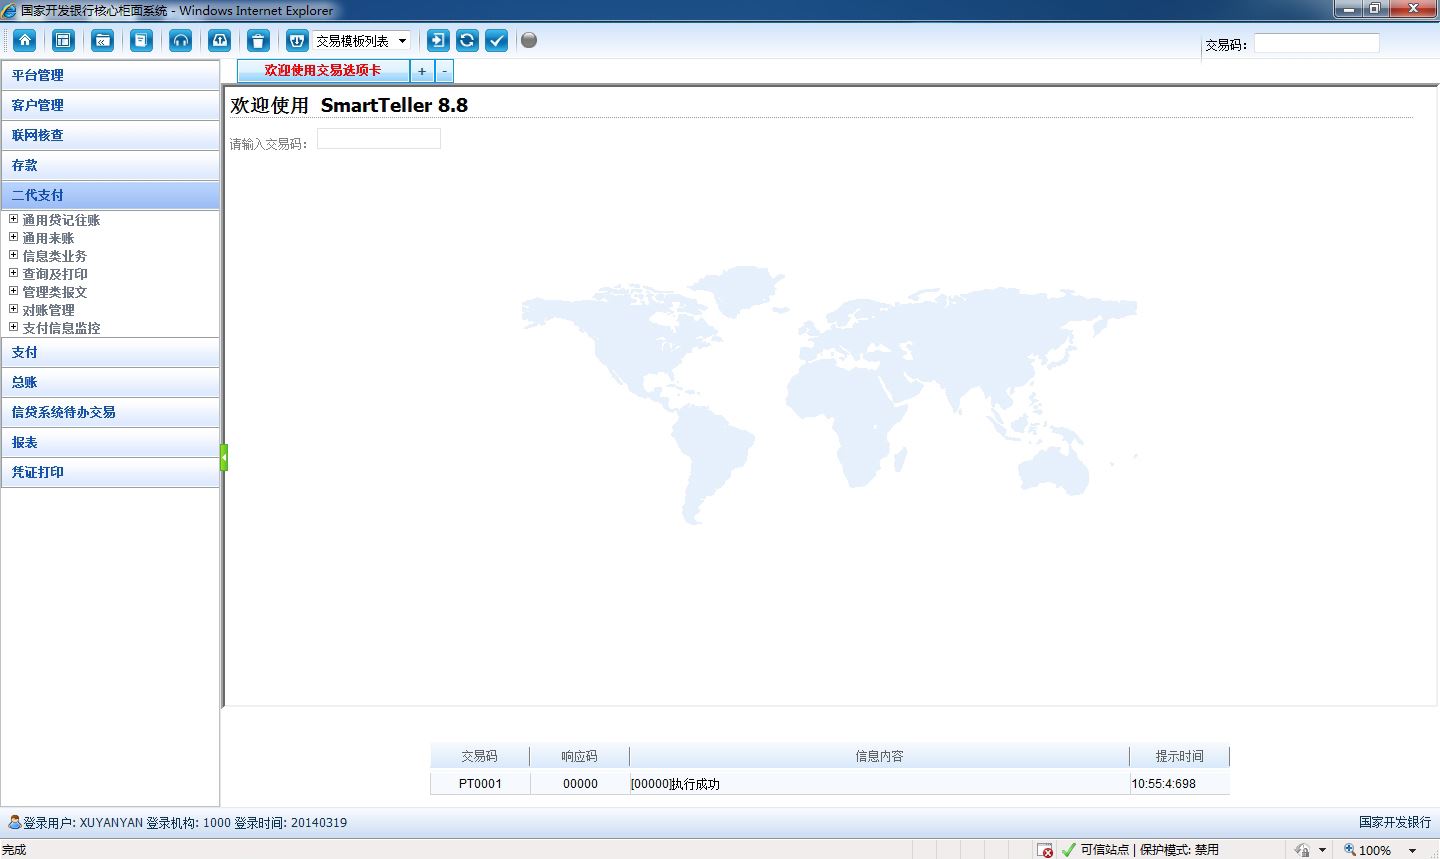Open the 交易模板列表 dropdown
The height and width of the screenshot is (859, 1440).
click(x=362, y=41)
